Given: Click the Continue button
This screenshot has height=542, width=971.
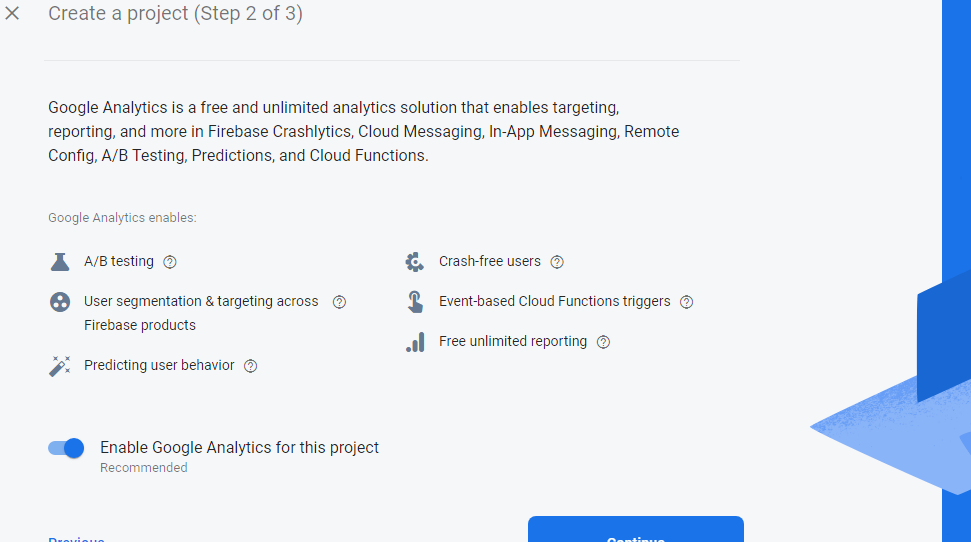Looking at the screenshot, I should (x=635, y=530).
